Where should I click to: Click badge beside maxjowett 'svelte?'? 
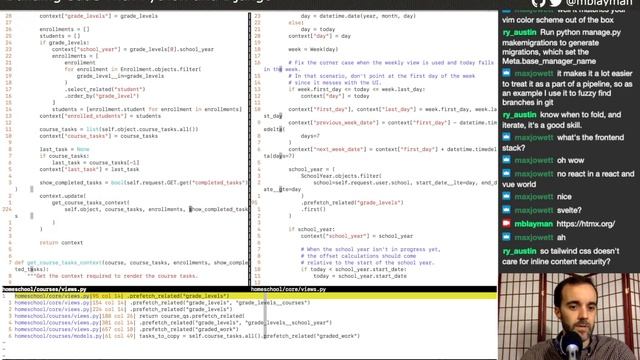click(507, 210)
